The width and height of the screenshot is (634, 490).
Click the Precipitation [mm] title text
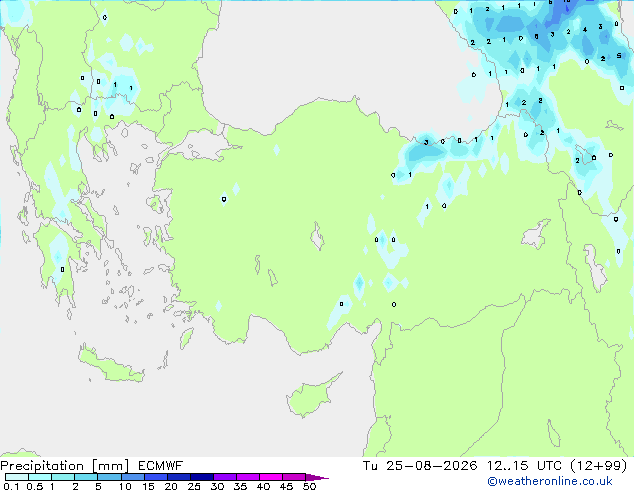point(65,466)
